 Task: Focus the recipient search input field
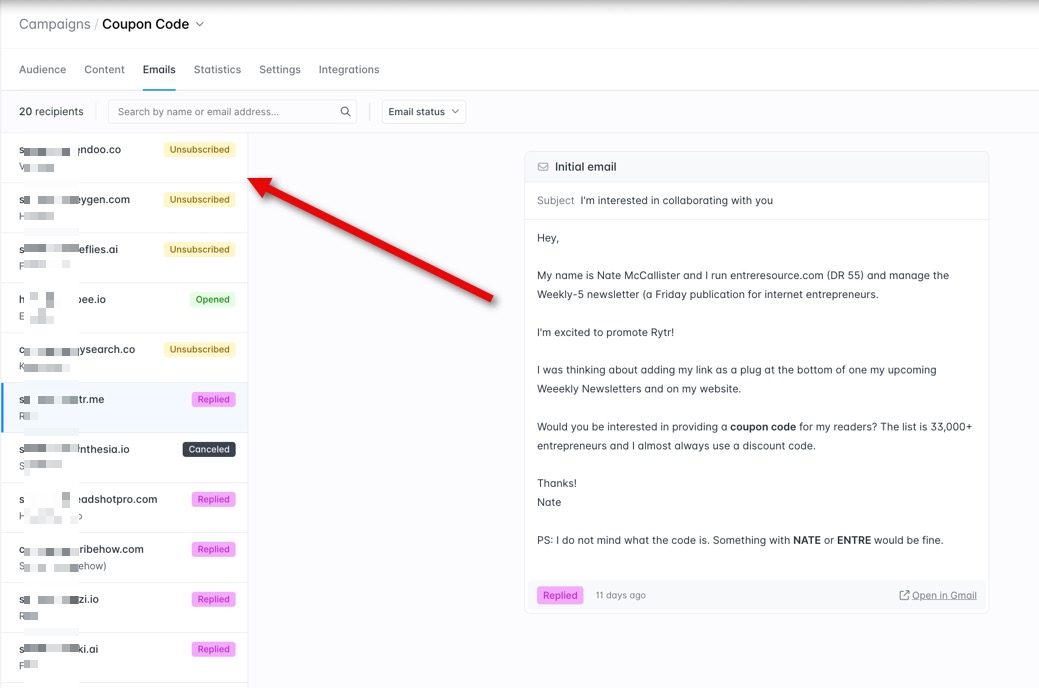coord(226,112)
